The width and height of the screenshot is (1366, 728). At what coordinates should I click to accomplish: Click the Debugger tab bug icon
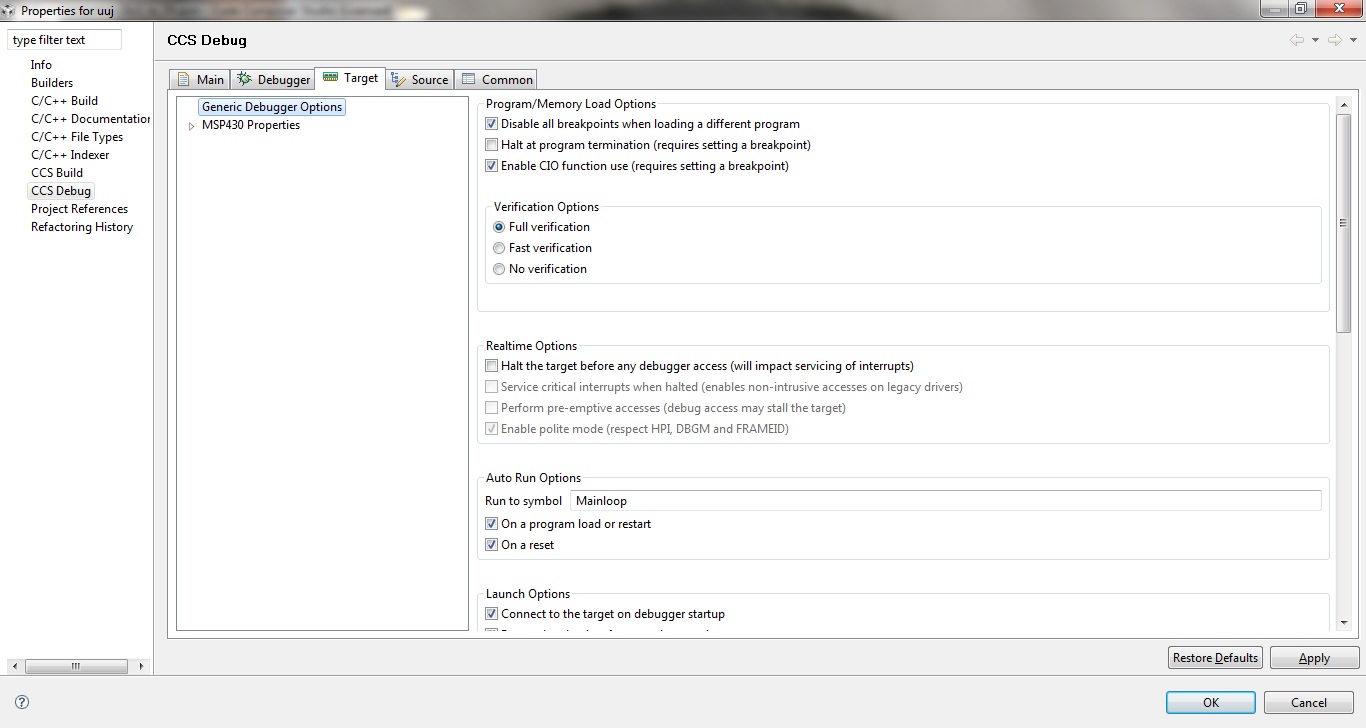[x=244, y=79]
